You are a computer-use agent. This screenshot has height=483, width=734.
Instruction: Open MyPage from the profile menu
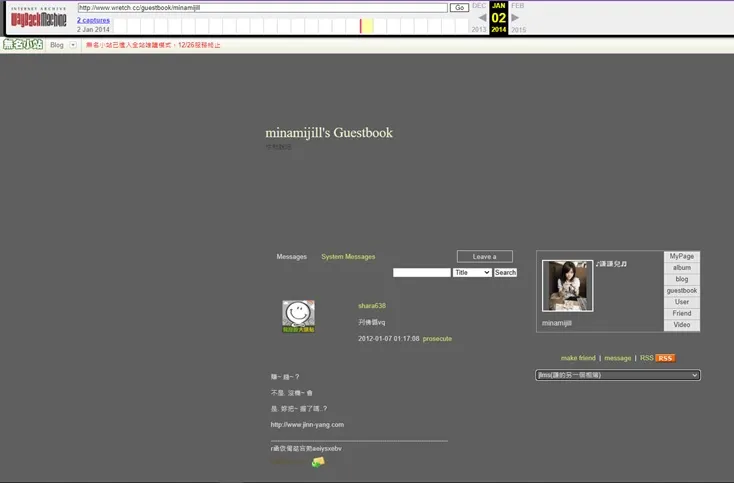[682, 256]
